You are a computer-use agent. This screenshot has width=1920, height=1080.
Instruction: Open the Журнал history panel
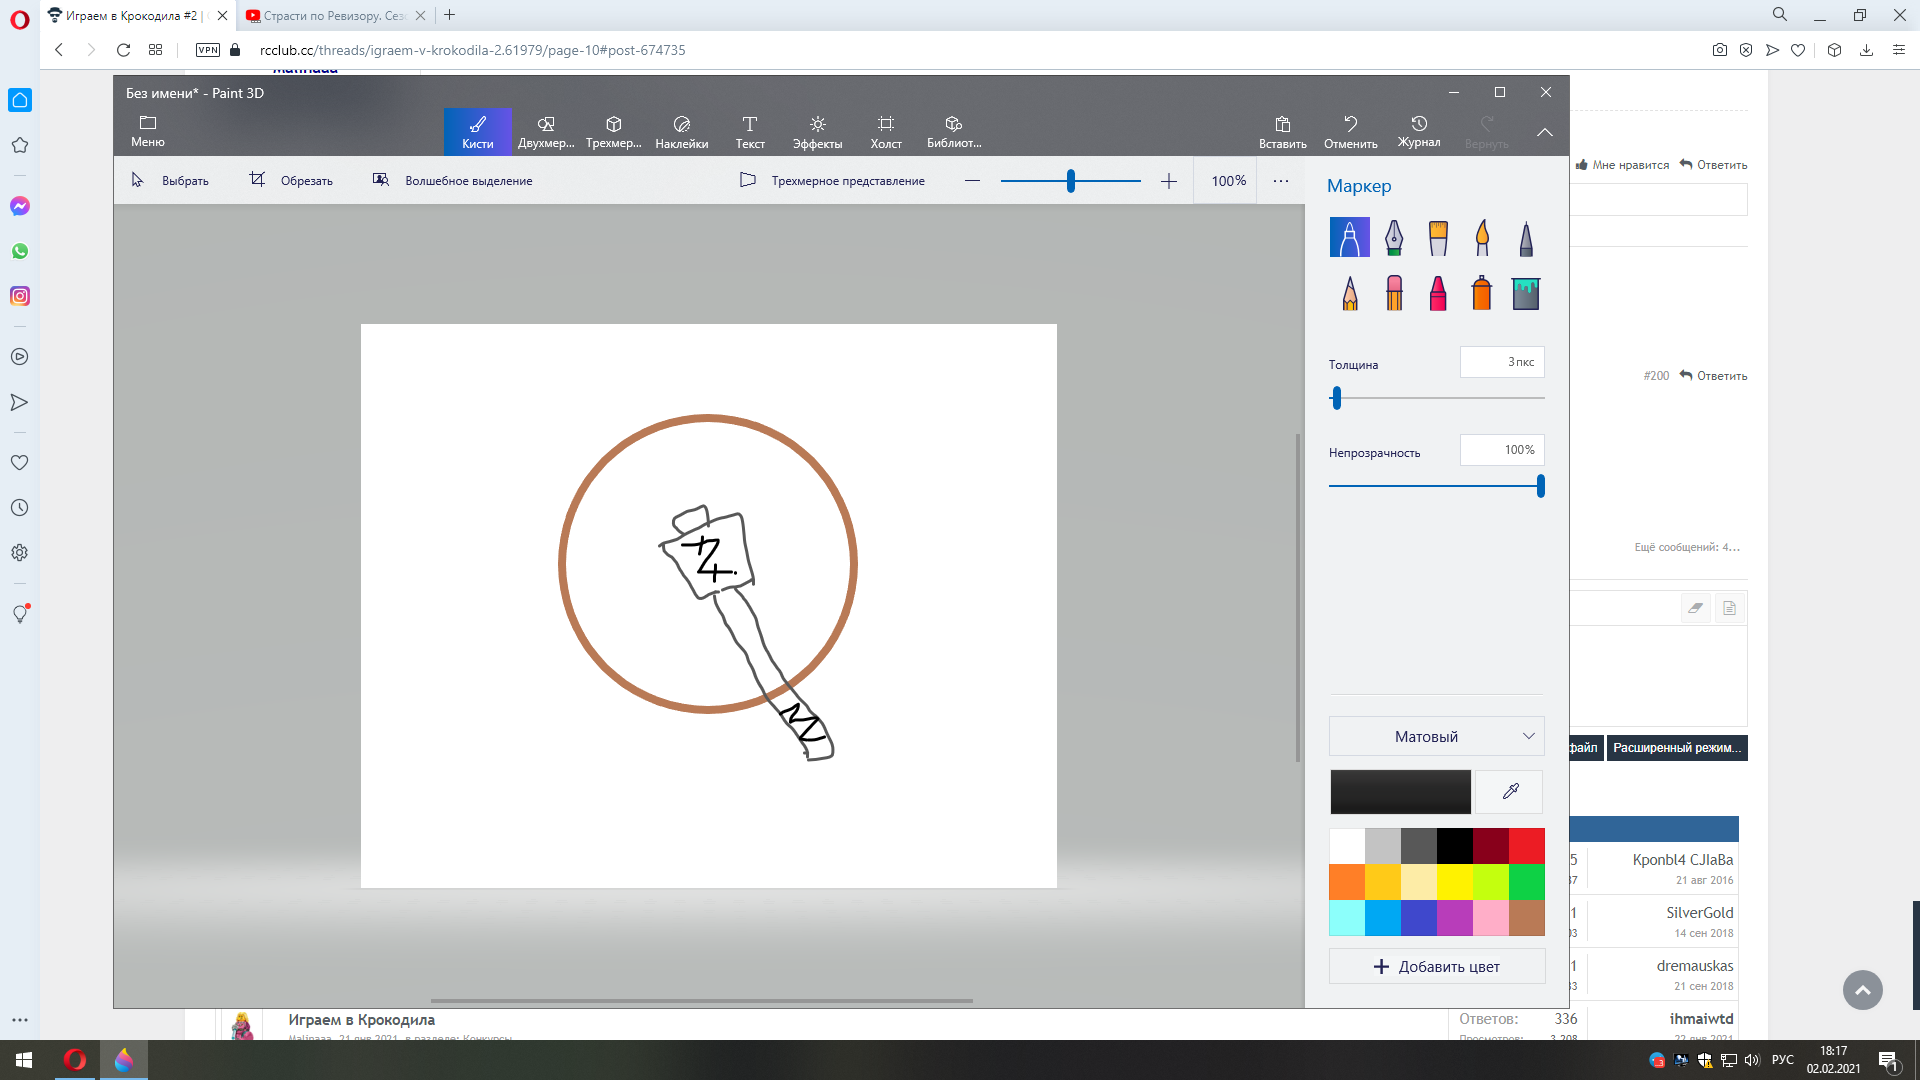[1419, 131]
